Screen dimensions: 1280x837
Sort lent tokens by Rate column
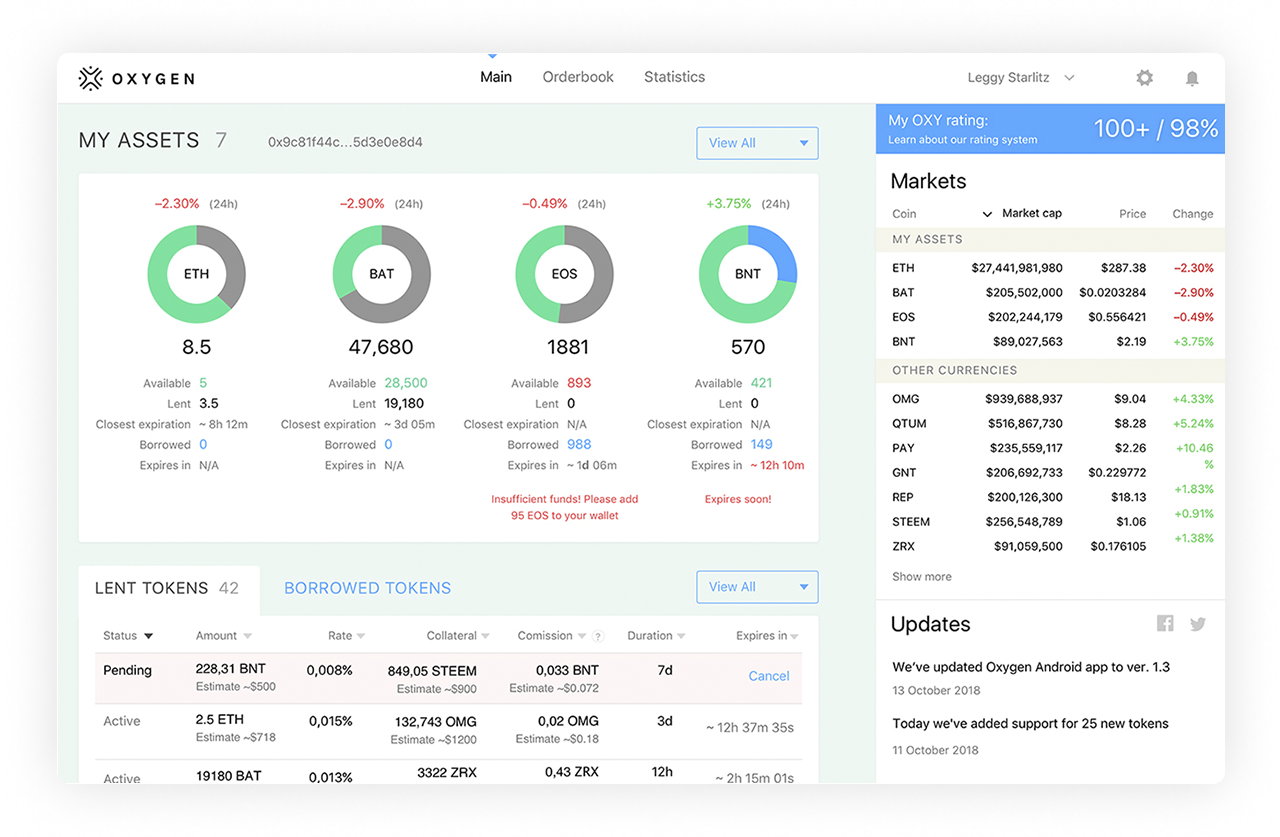(346, 636)
